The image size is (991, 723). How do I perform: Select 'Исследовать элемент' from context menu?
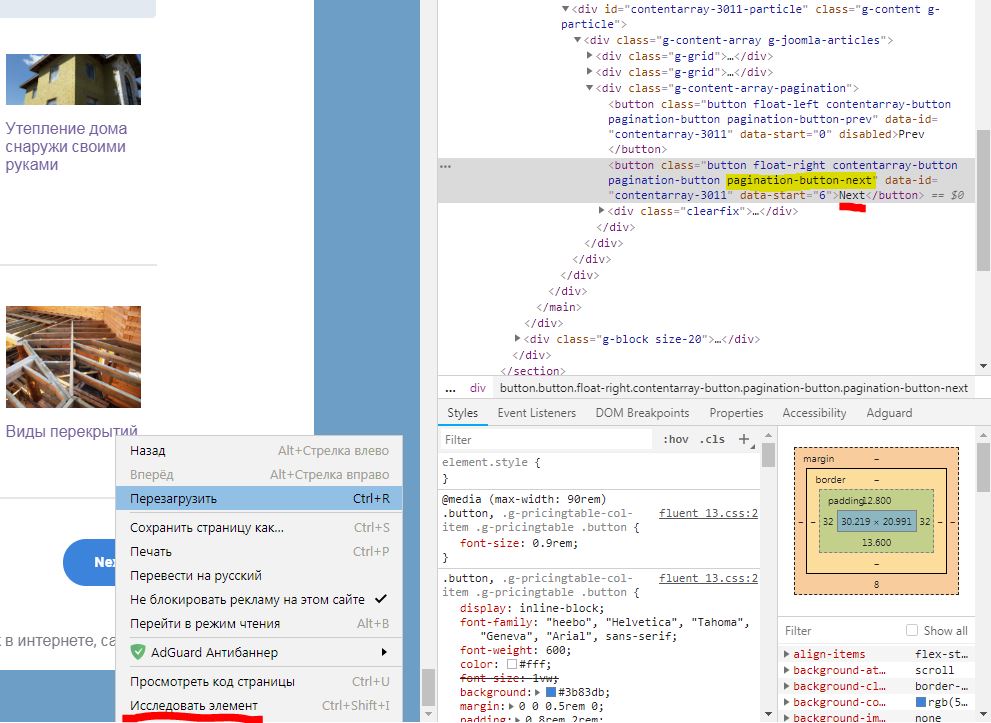pos(193,706)
